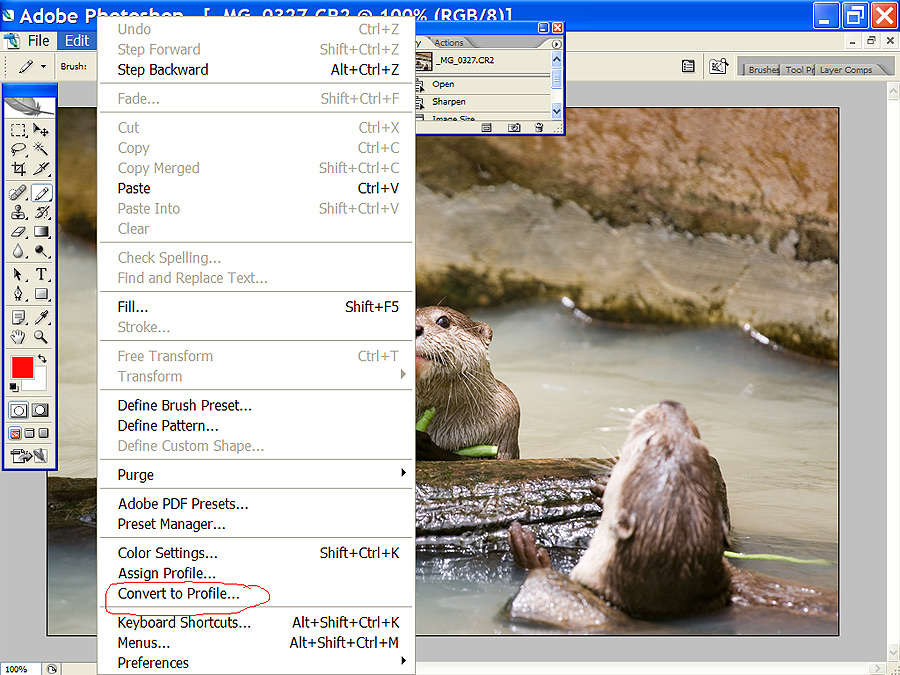
Task: Open the Layer Comps palette tab
Action: (846, 70)
